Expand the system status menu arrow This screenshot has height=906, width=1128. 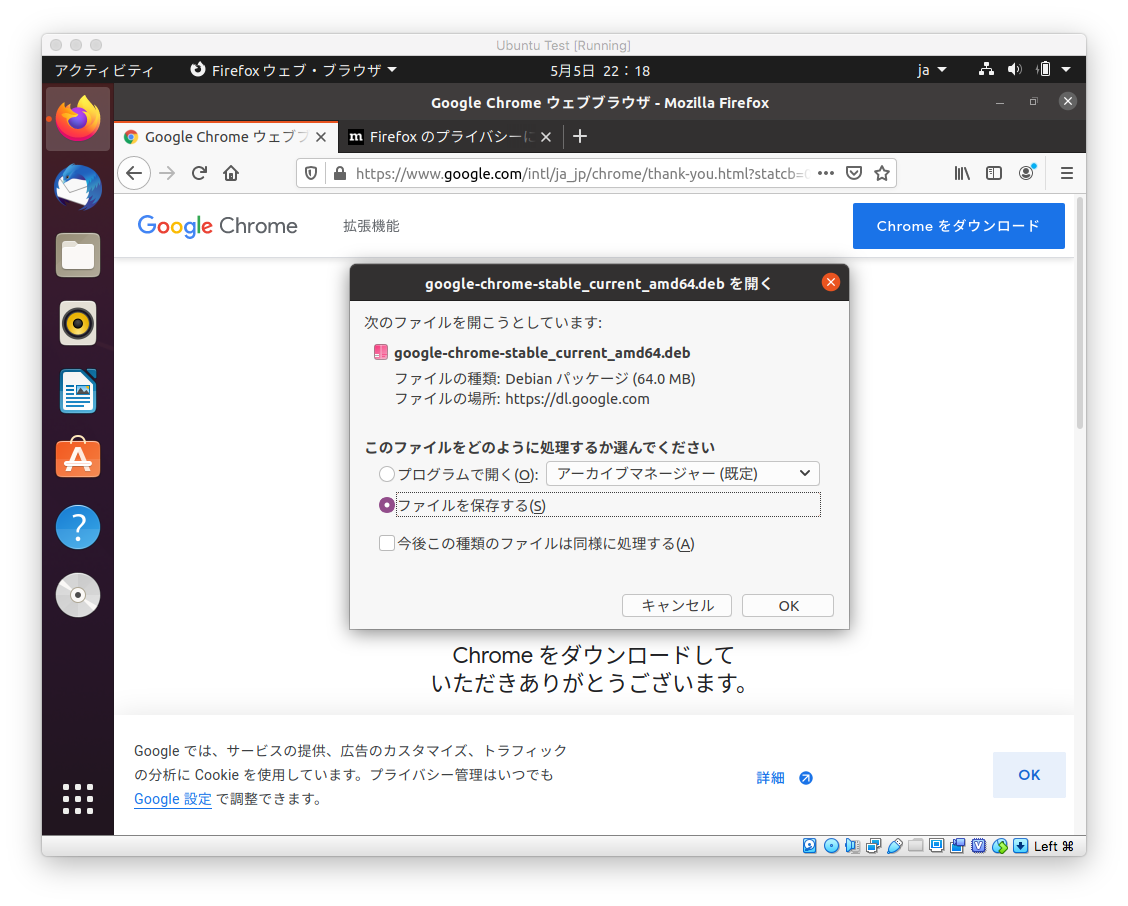[x=1066, y=70]
